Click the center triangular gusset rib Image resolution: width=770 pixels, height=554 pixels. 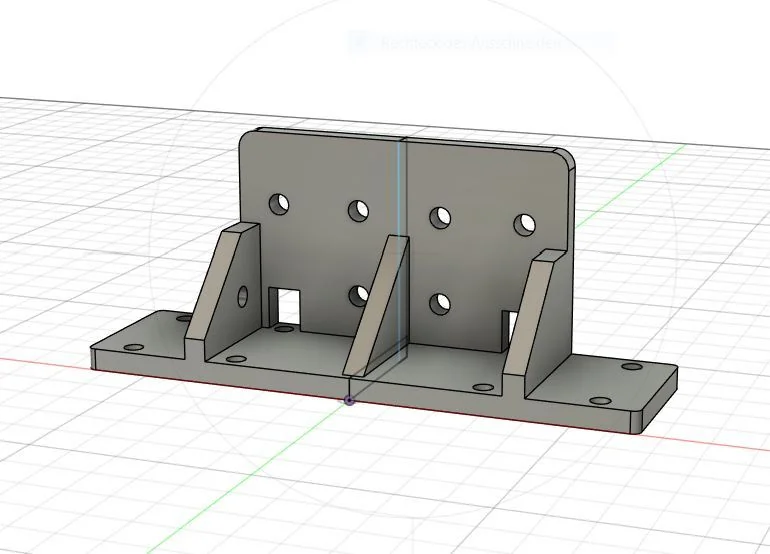[x=377, y=305]
